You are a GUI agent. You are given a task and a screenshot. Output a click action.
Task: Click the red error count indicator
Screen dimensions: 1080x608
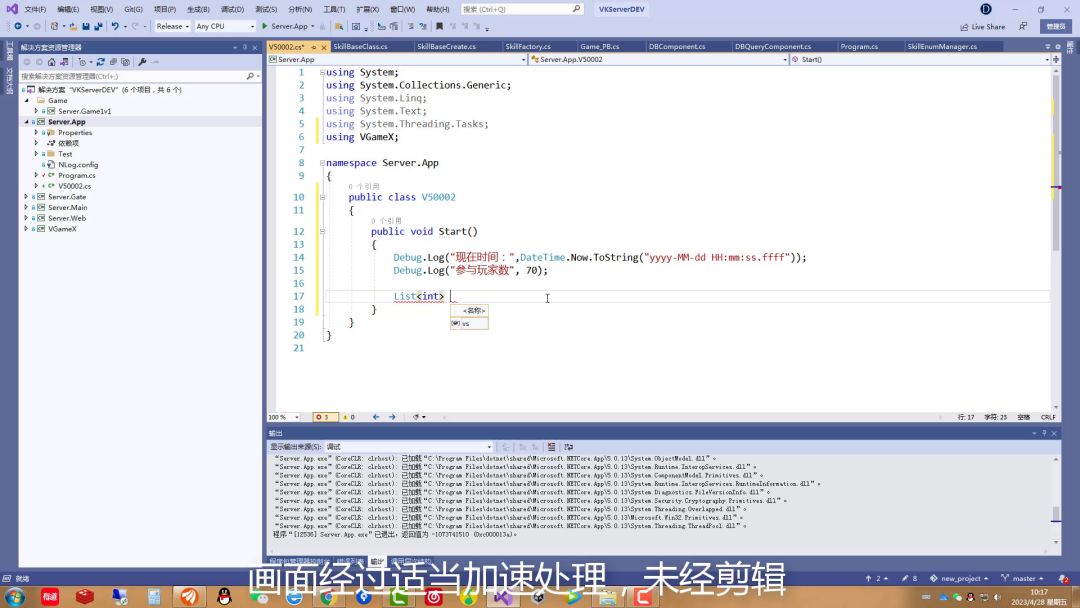click(x=322, y=417)
